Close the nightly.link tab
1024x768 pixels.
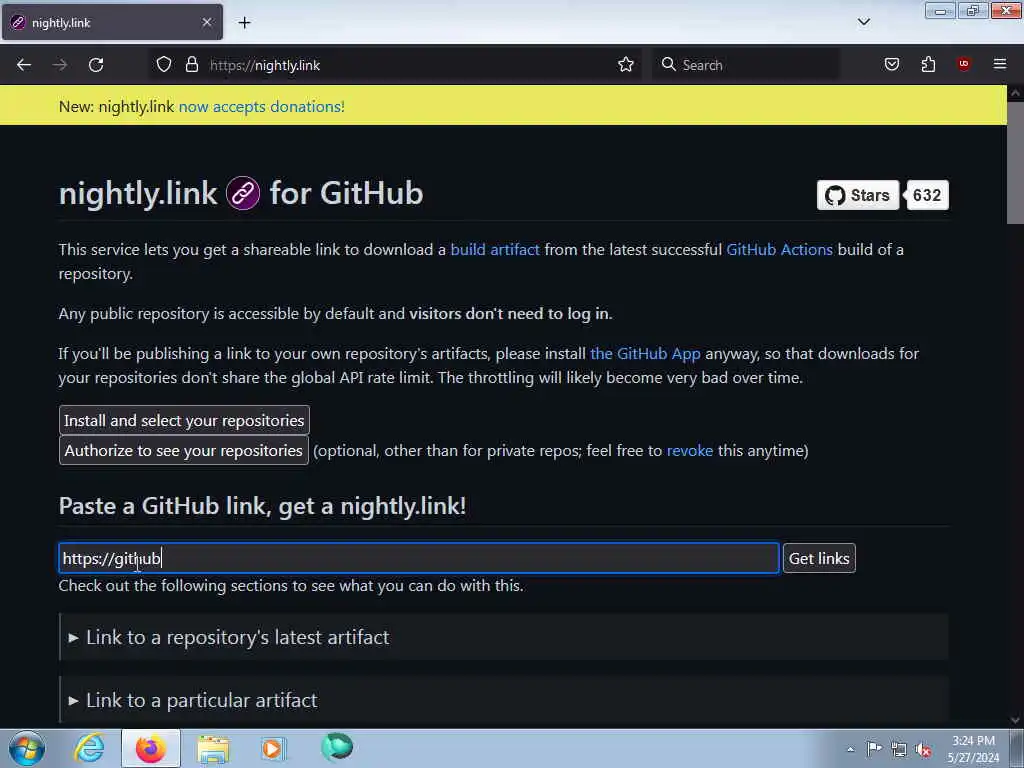tap(206, 22)
